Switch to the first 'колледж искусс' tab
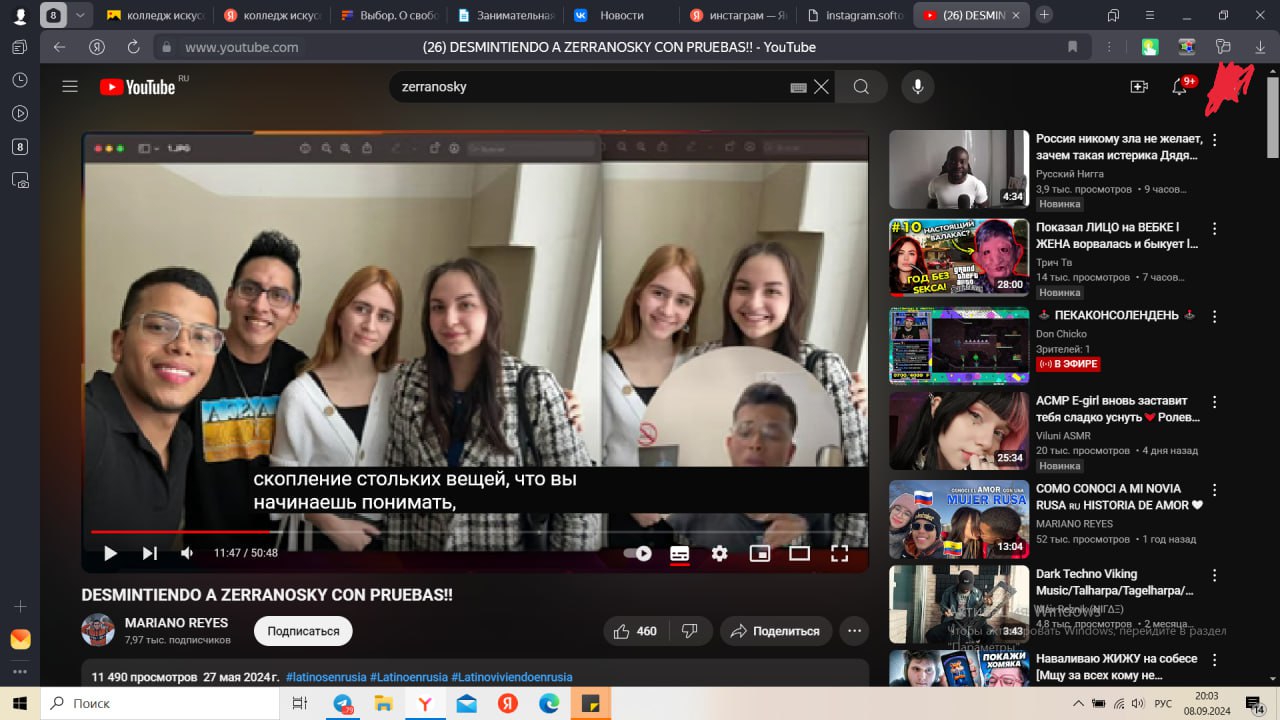Screen dimensions: 1280x720 tap(156, 15)
